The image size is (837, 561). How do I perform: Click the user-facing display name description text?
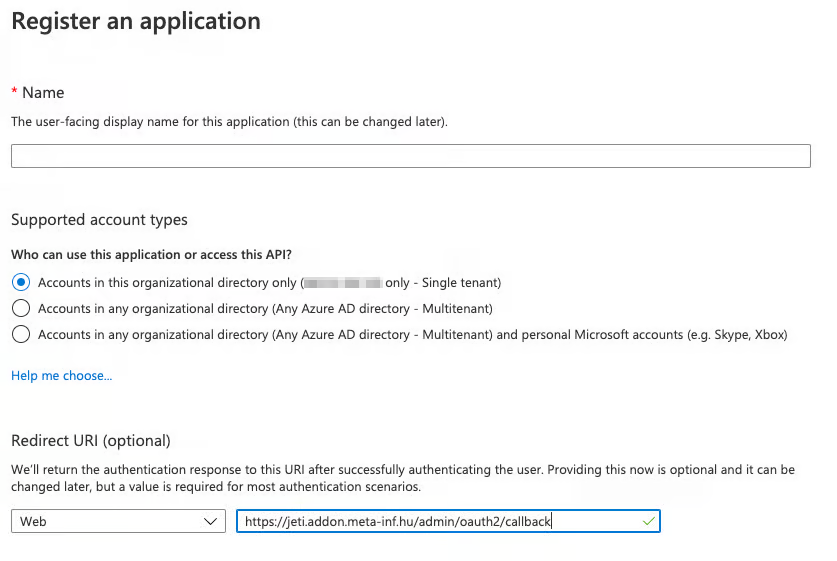point(229,122)
